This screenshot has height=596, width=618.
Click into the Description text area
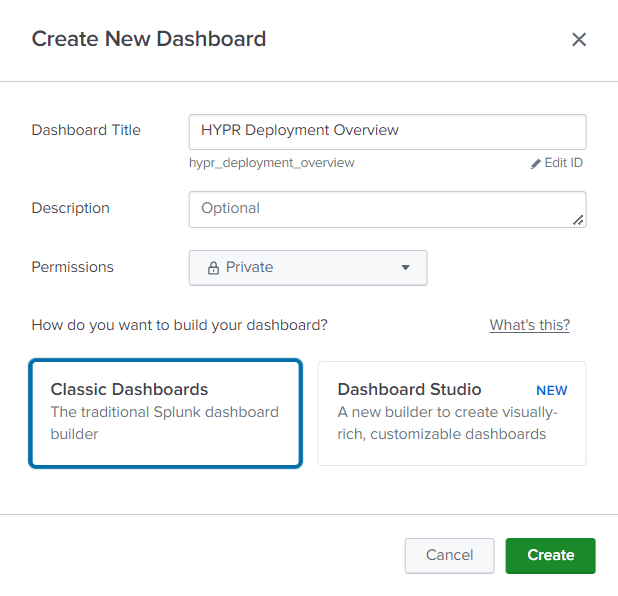[x=387, y=209]
